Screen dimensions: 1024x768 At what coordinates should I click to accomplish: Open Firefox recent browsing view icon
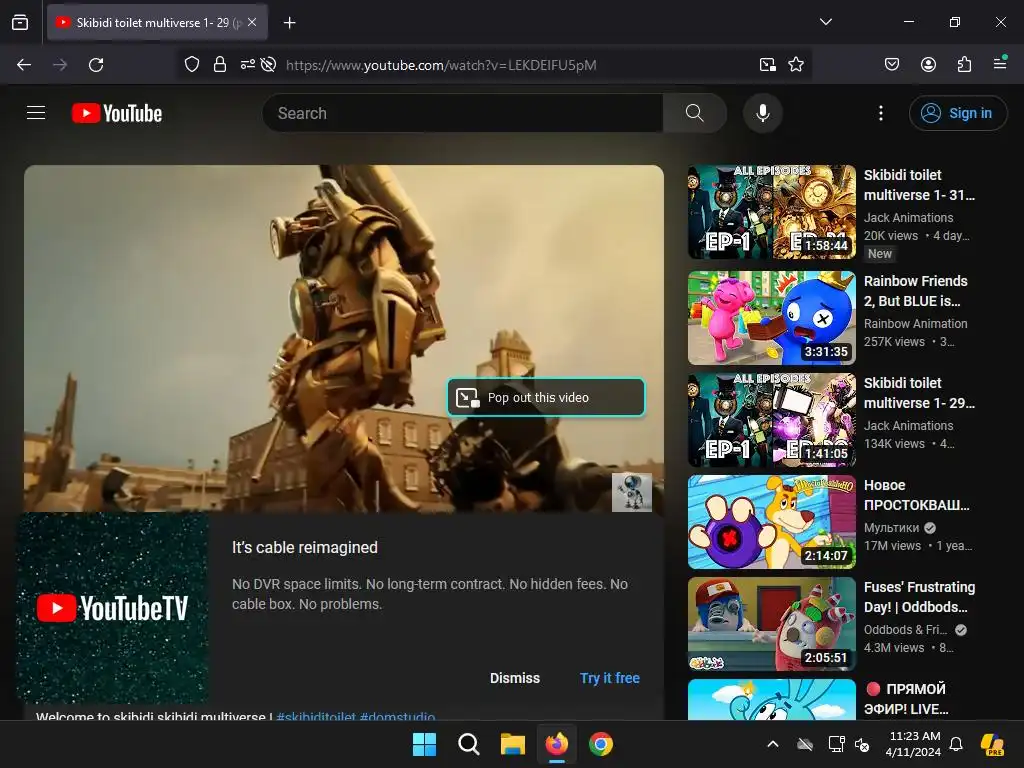coord(20,22)
